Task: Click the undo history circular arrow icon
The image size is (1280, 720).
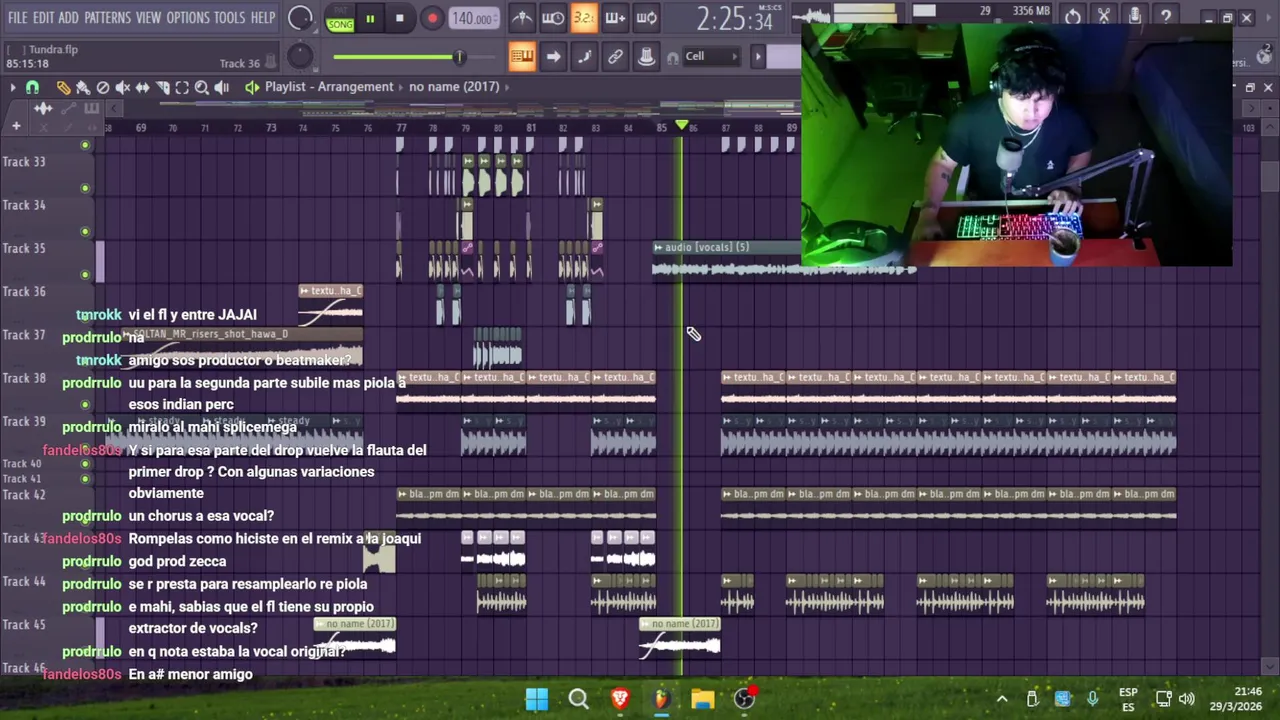Action: (1072, 17)
